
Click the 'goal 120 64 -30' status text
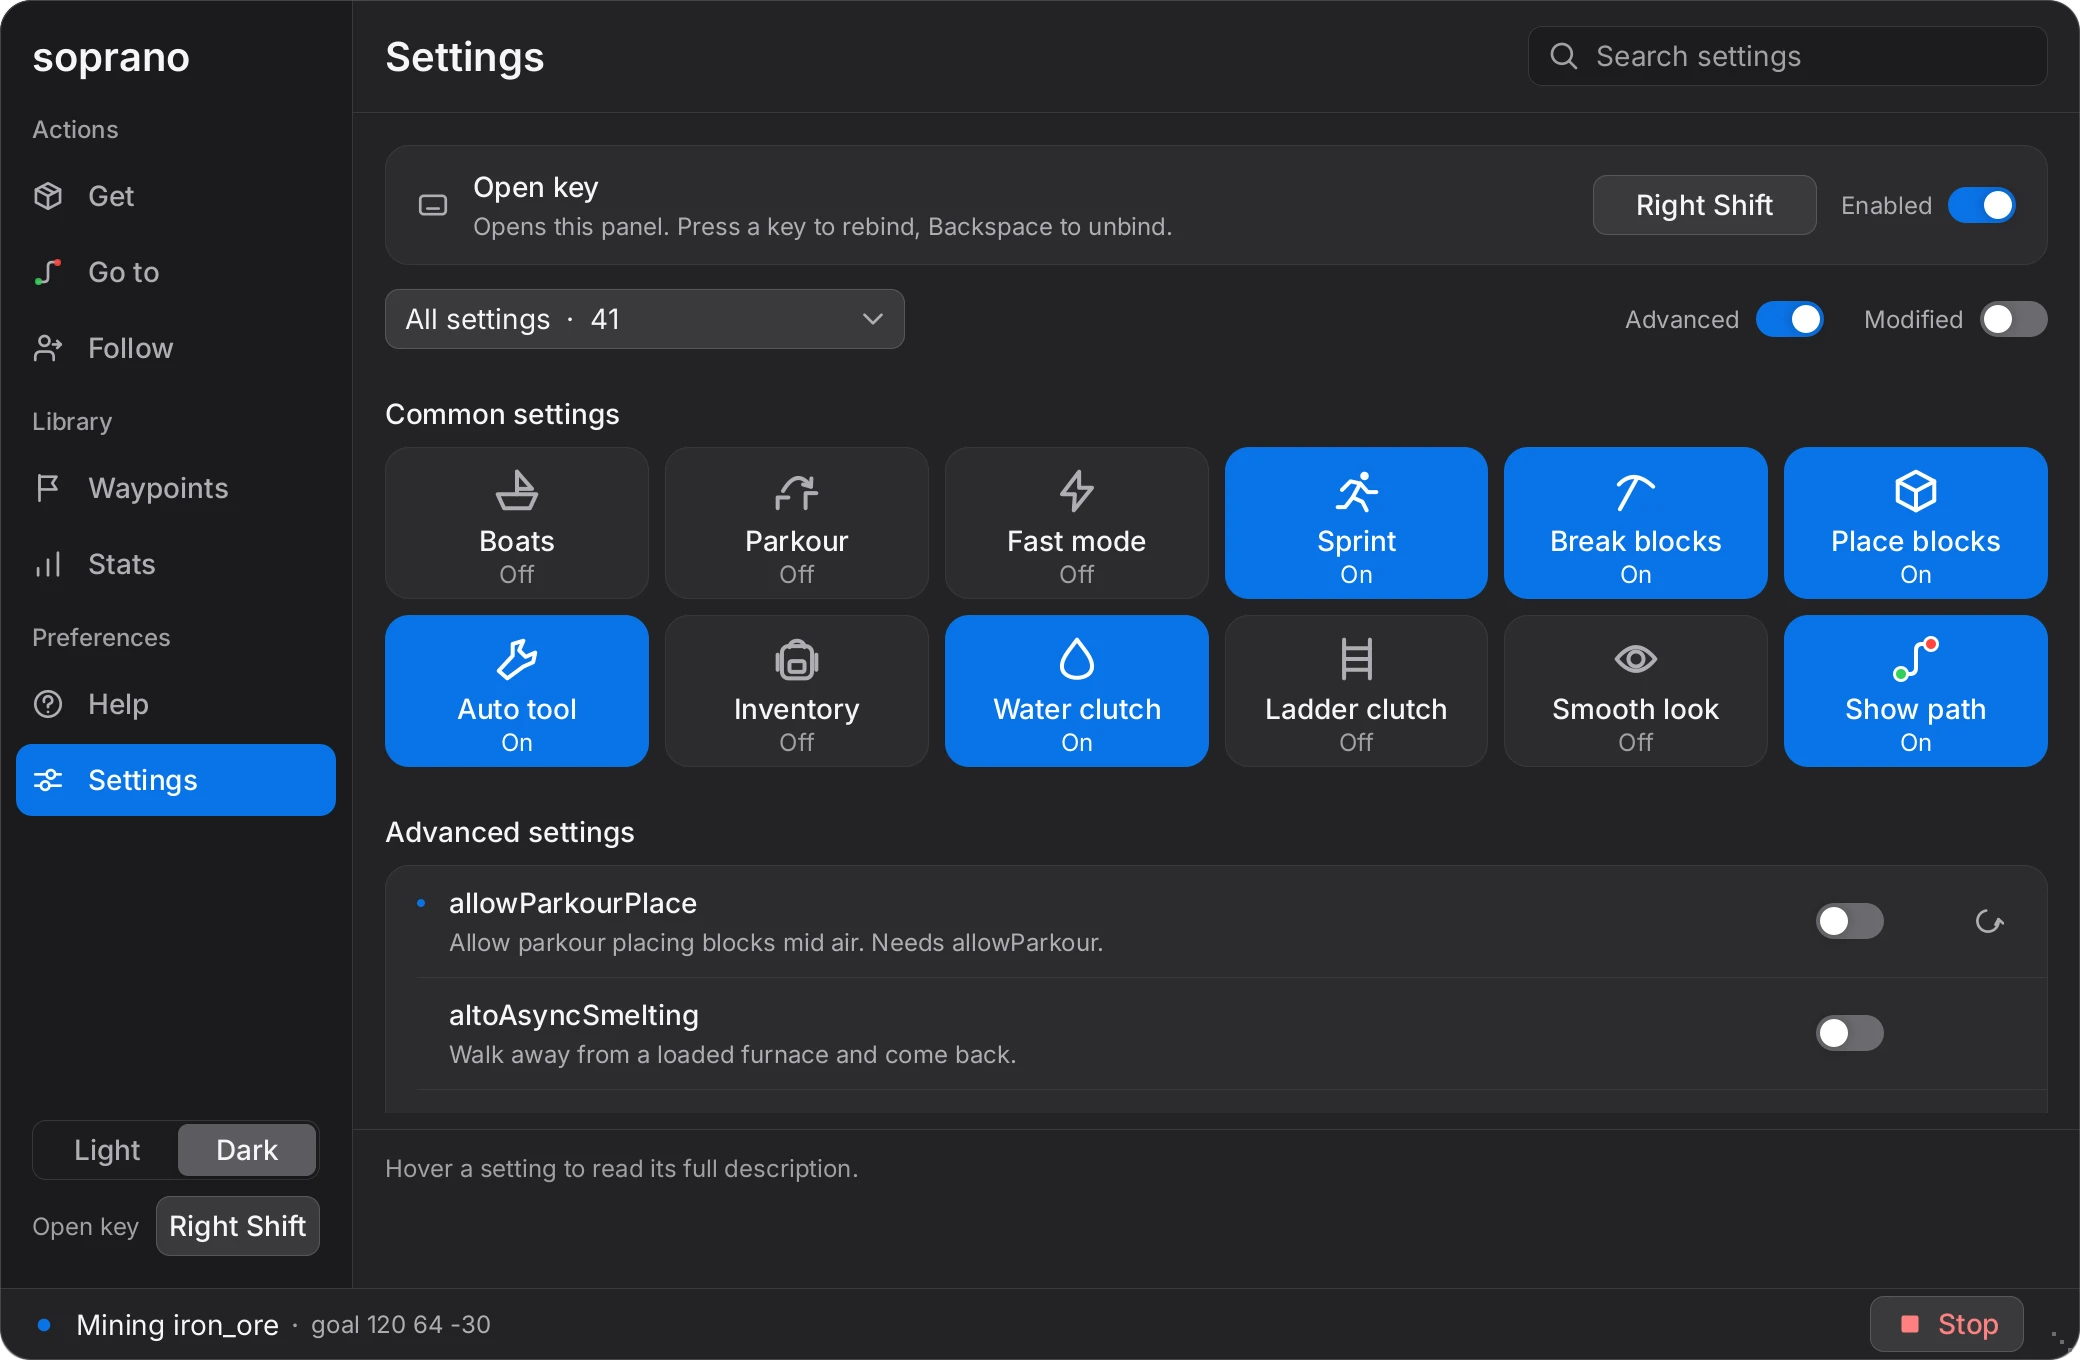(x=401, y=1324)
